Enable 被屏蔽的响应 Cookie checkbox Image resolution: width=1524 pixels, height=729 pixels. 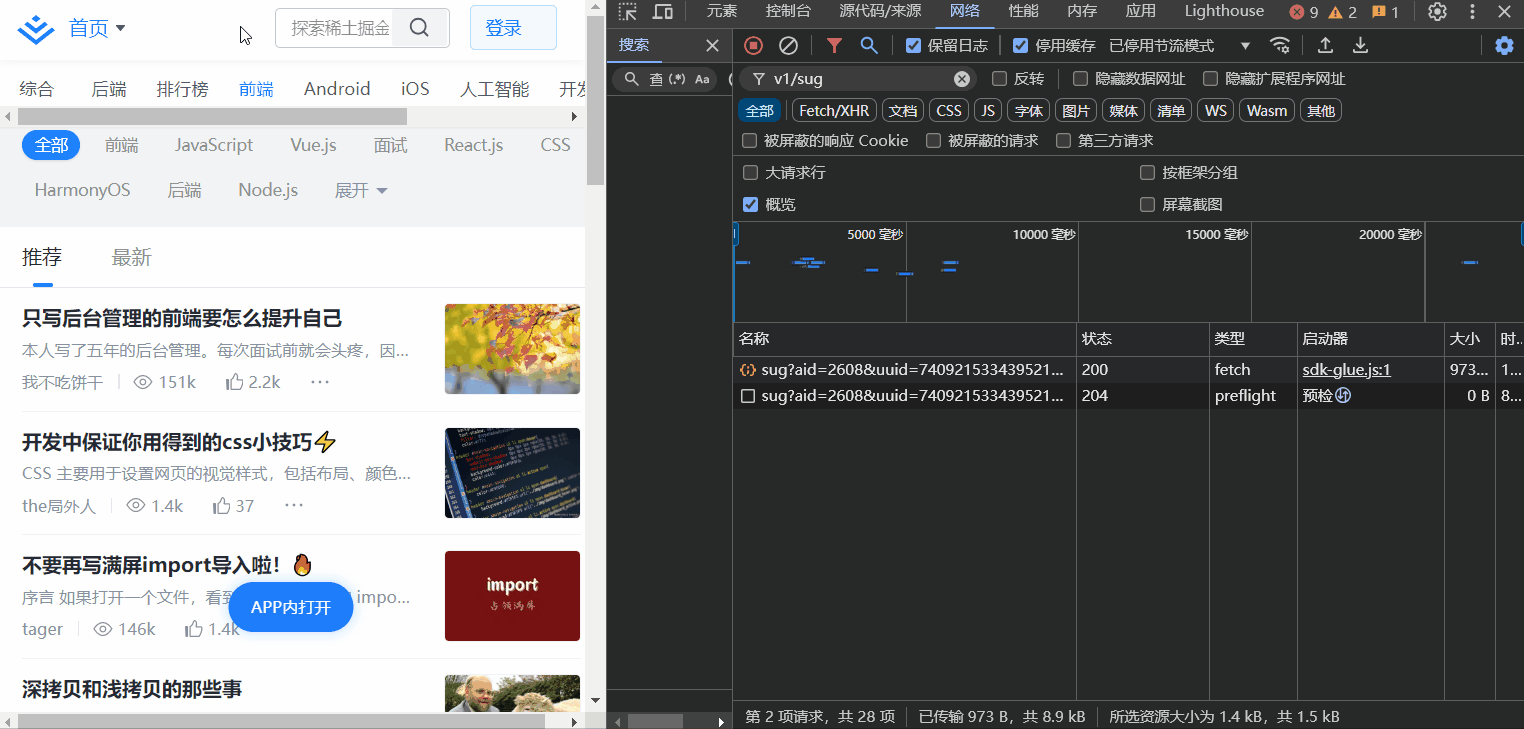pyautogui.click(x=750, y=141)
